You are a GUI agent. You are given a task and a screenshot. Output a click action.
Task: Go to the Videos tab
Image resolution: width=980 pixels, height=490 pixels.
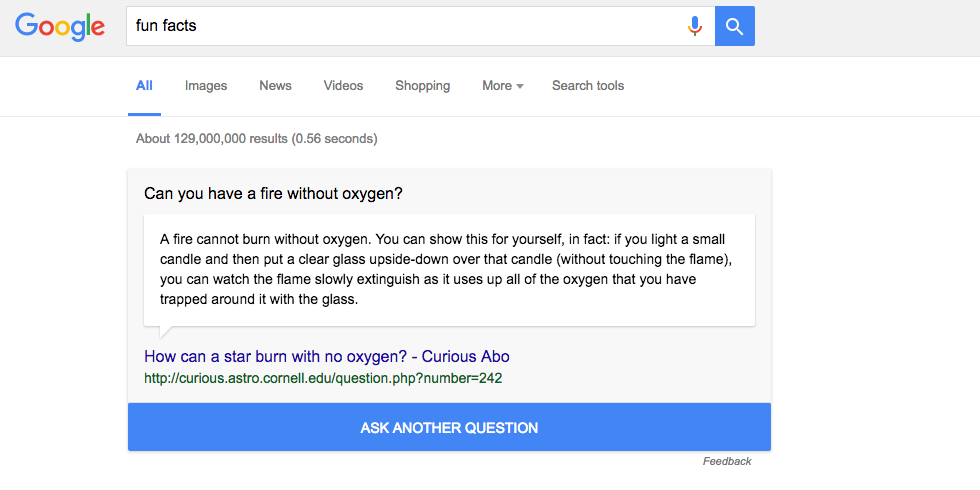(343, 86)
